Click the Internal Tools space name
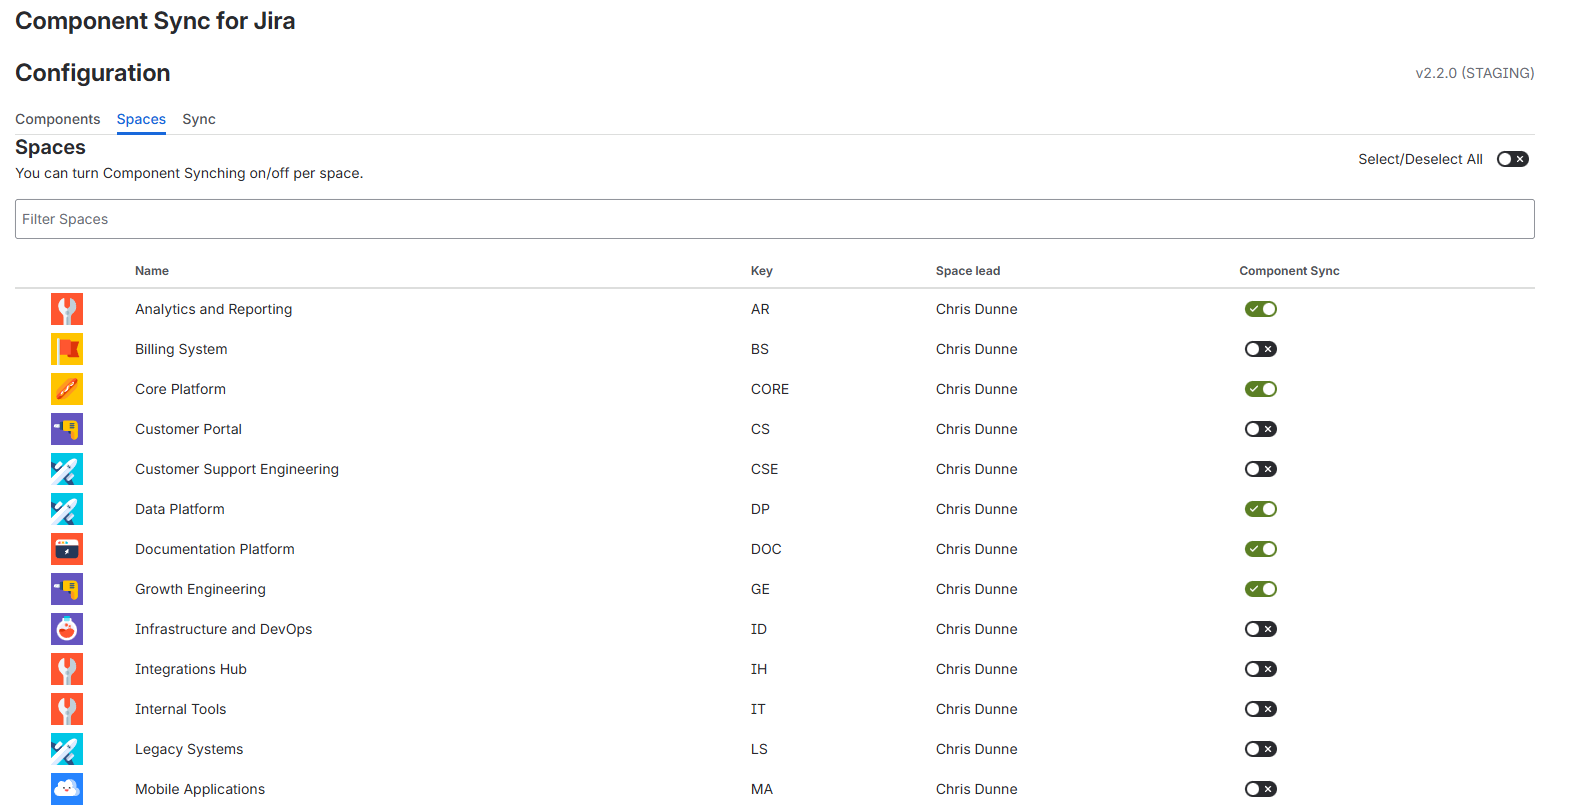Screen dimensions: 1573x807 [x=181, y=709]
